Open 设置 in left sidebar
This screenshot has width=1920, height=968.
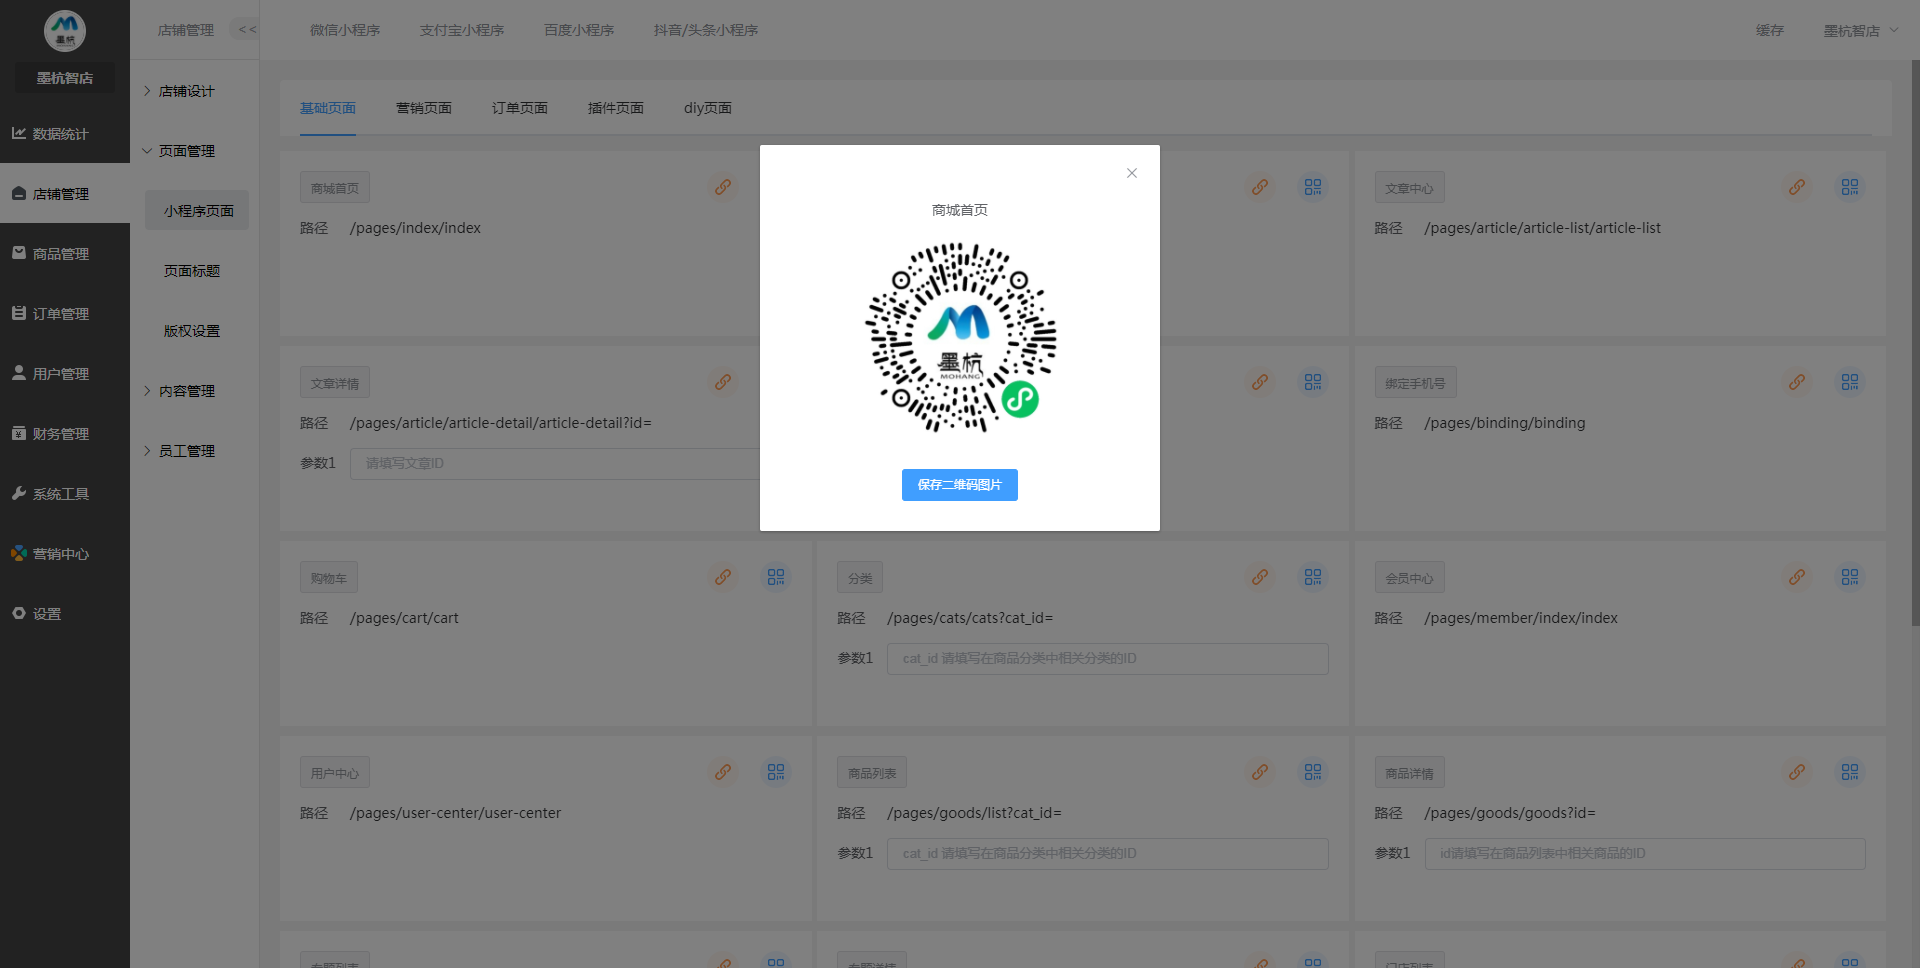[65, 613]
